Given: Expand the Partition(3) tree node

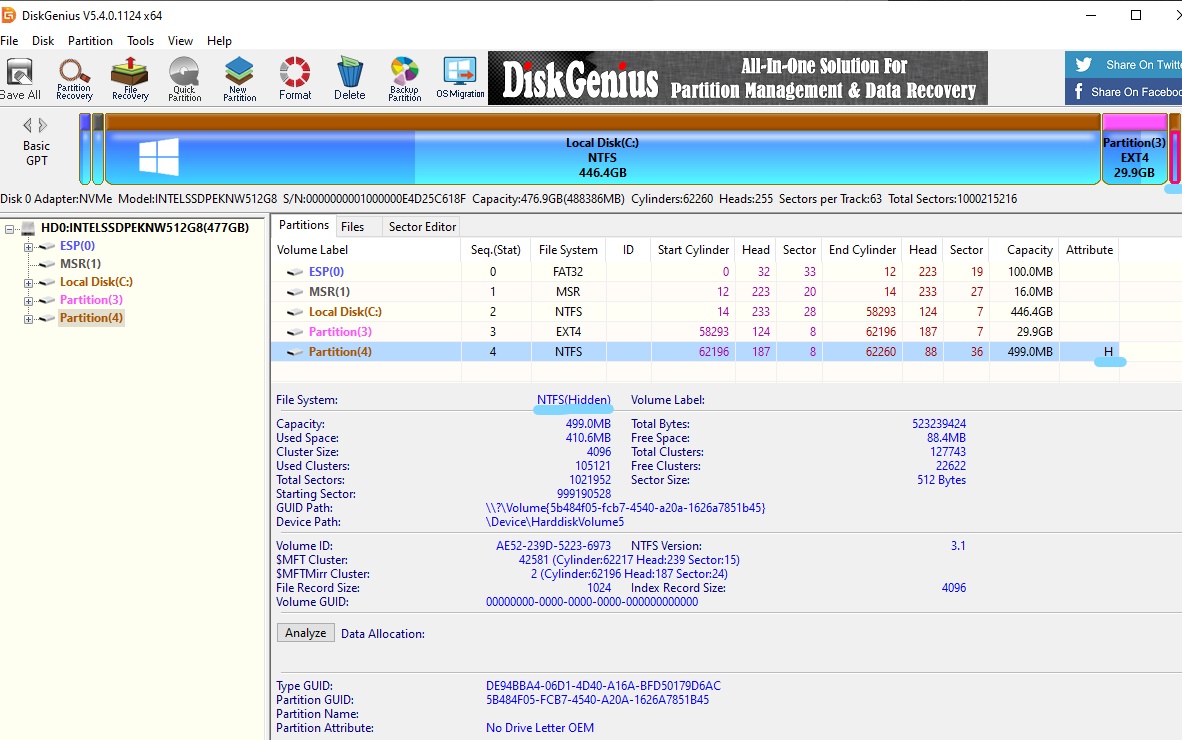Looking at the screenshot, I should point(28,301).
